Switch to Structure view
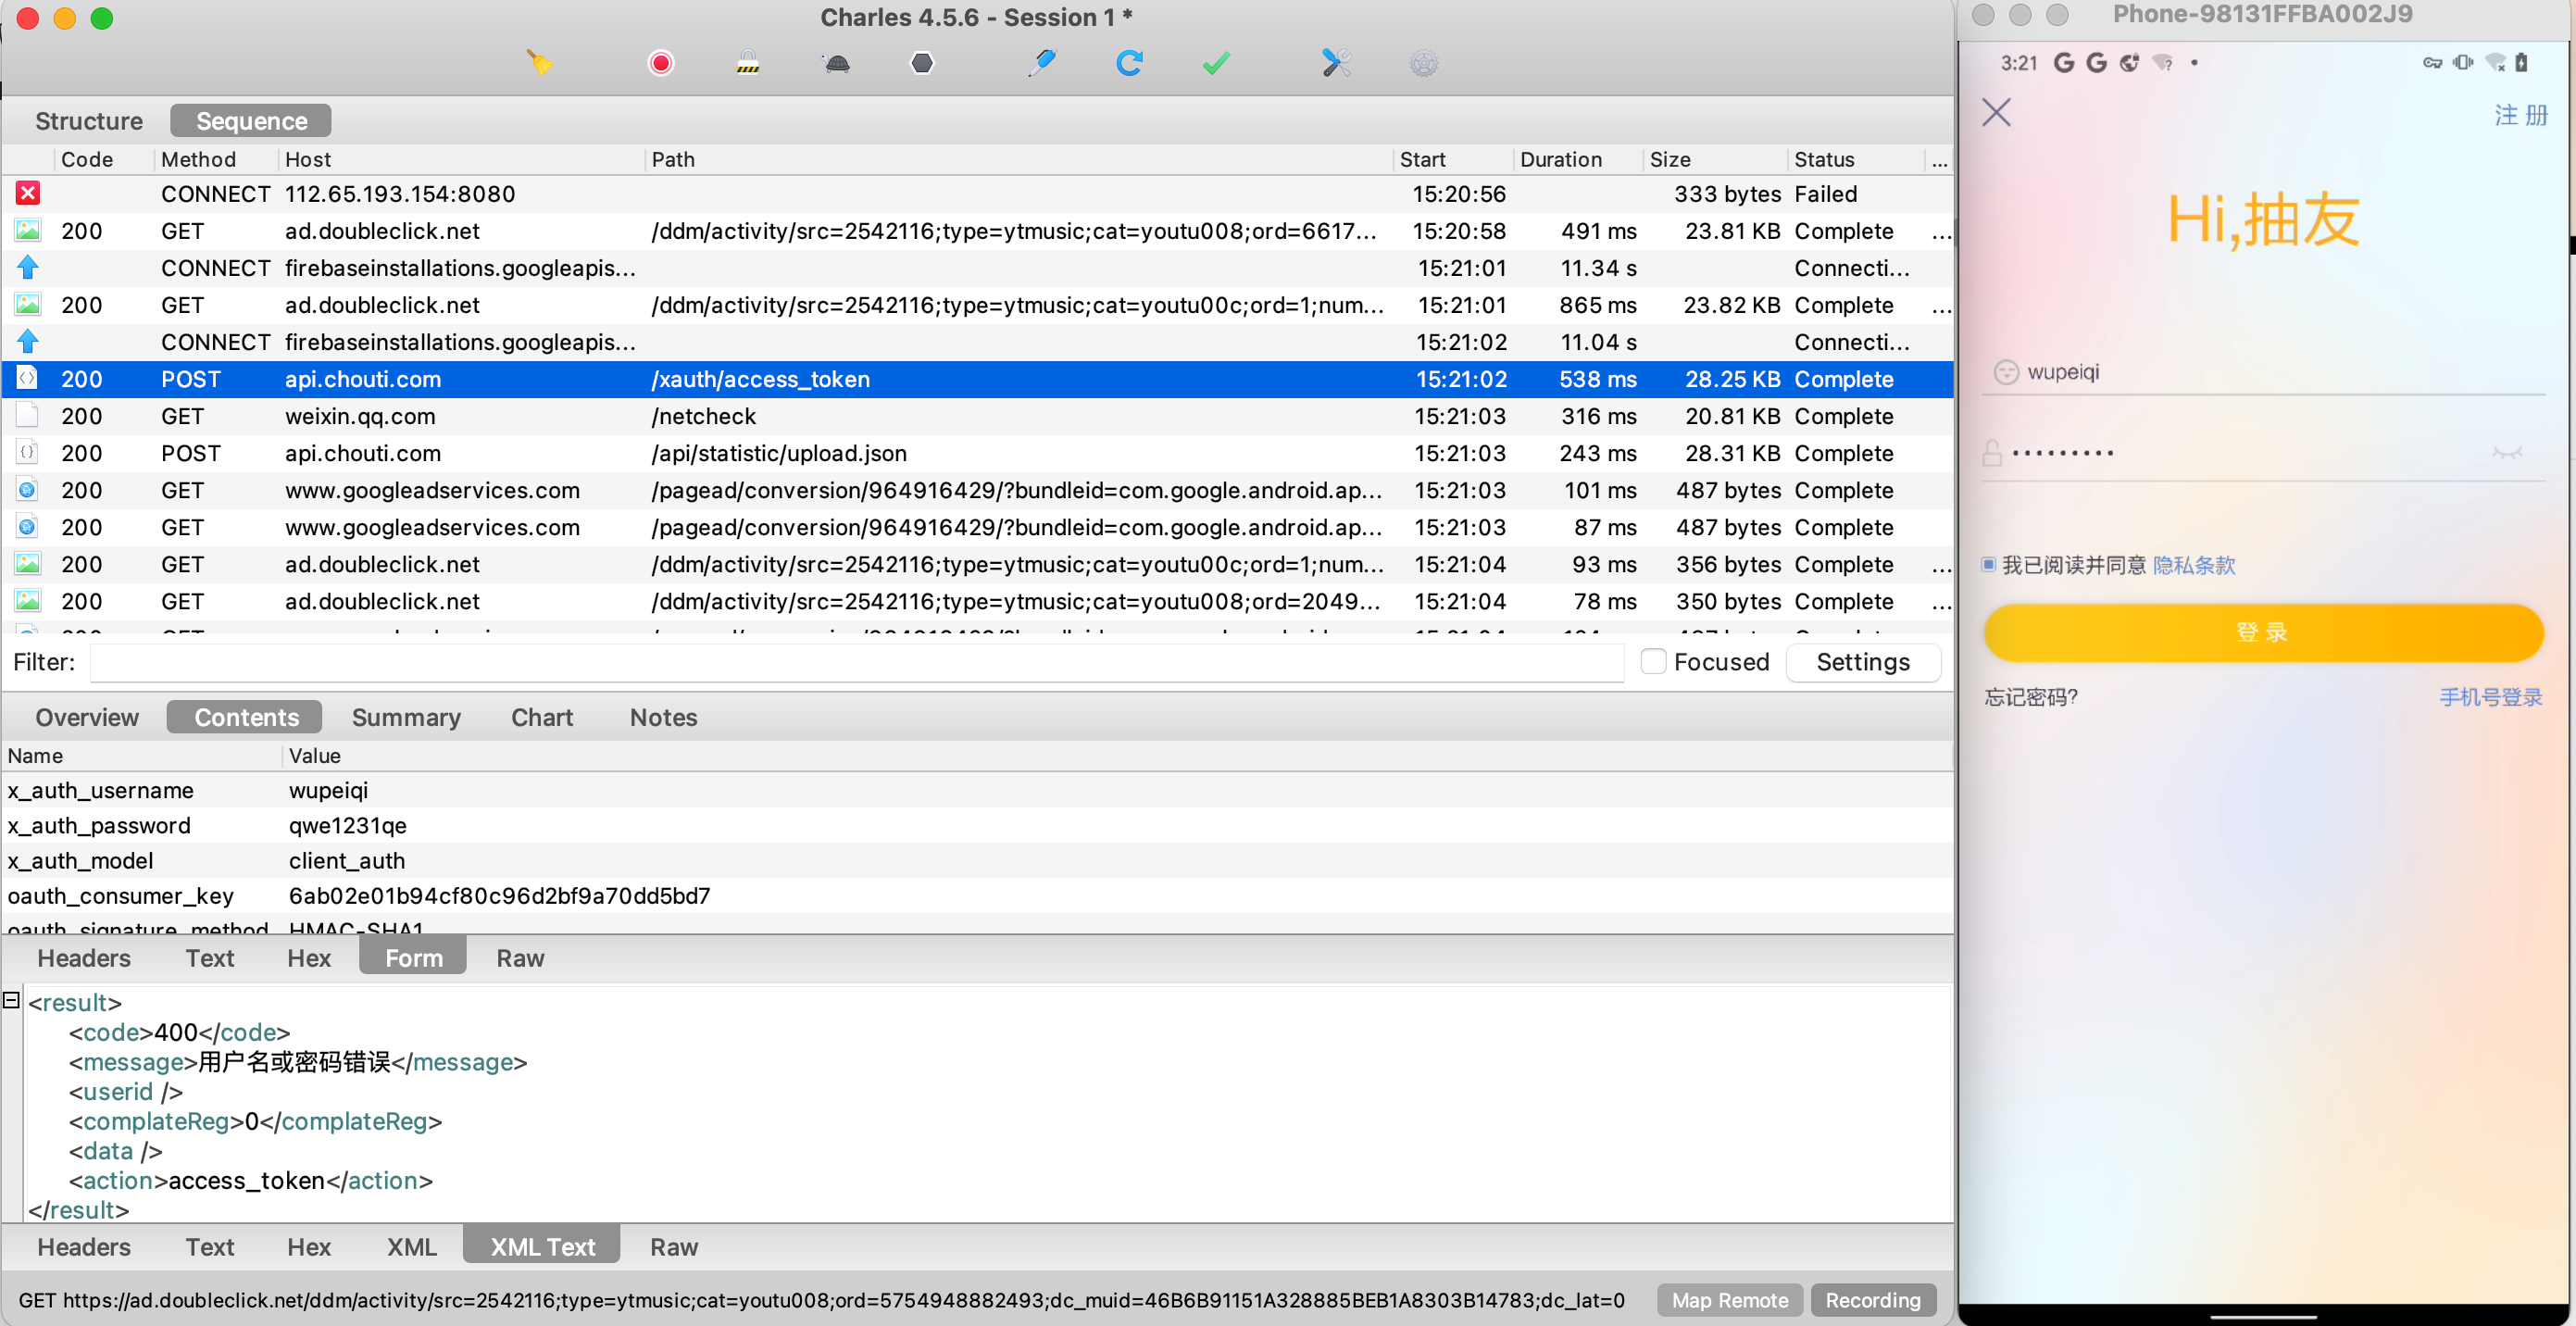 (89, 121)
